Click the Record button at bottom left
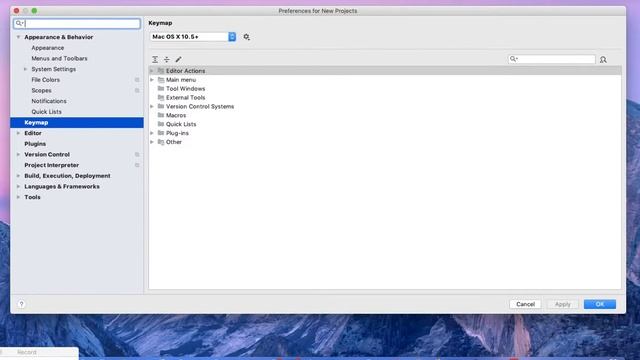 tap(27, 352)
